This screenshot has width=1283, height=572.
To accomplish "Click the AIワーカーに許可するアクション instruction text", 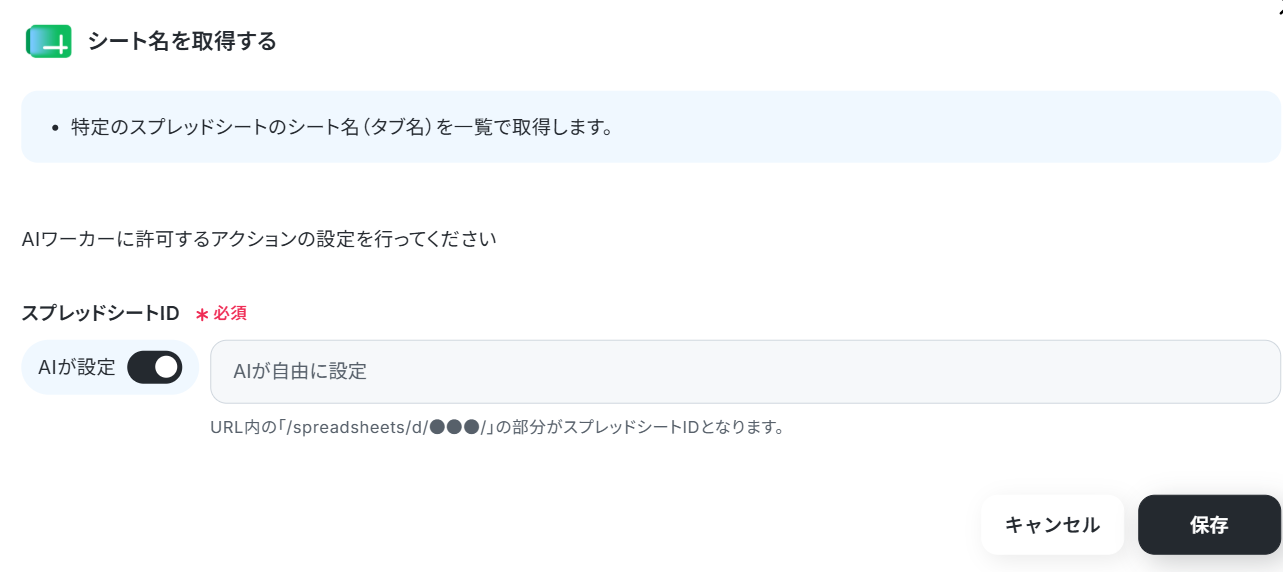I will [259, 240].
